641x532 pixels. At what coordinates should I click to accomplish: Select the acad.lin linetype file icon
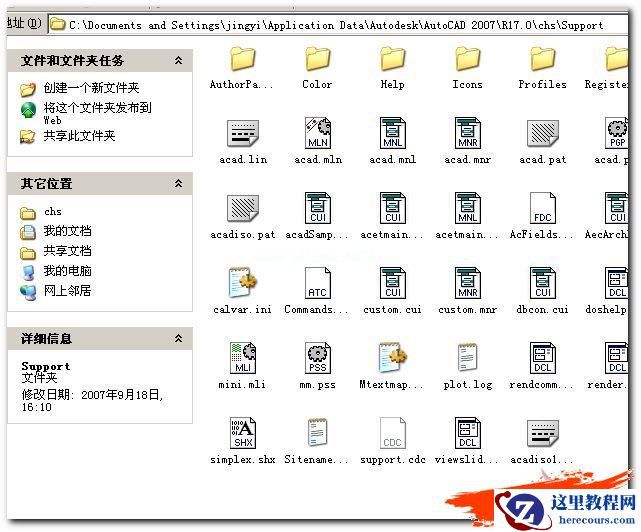pos(243,134)
